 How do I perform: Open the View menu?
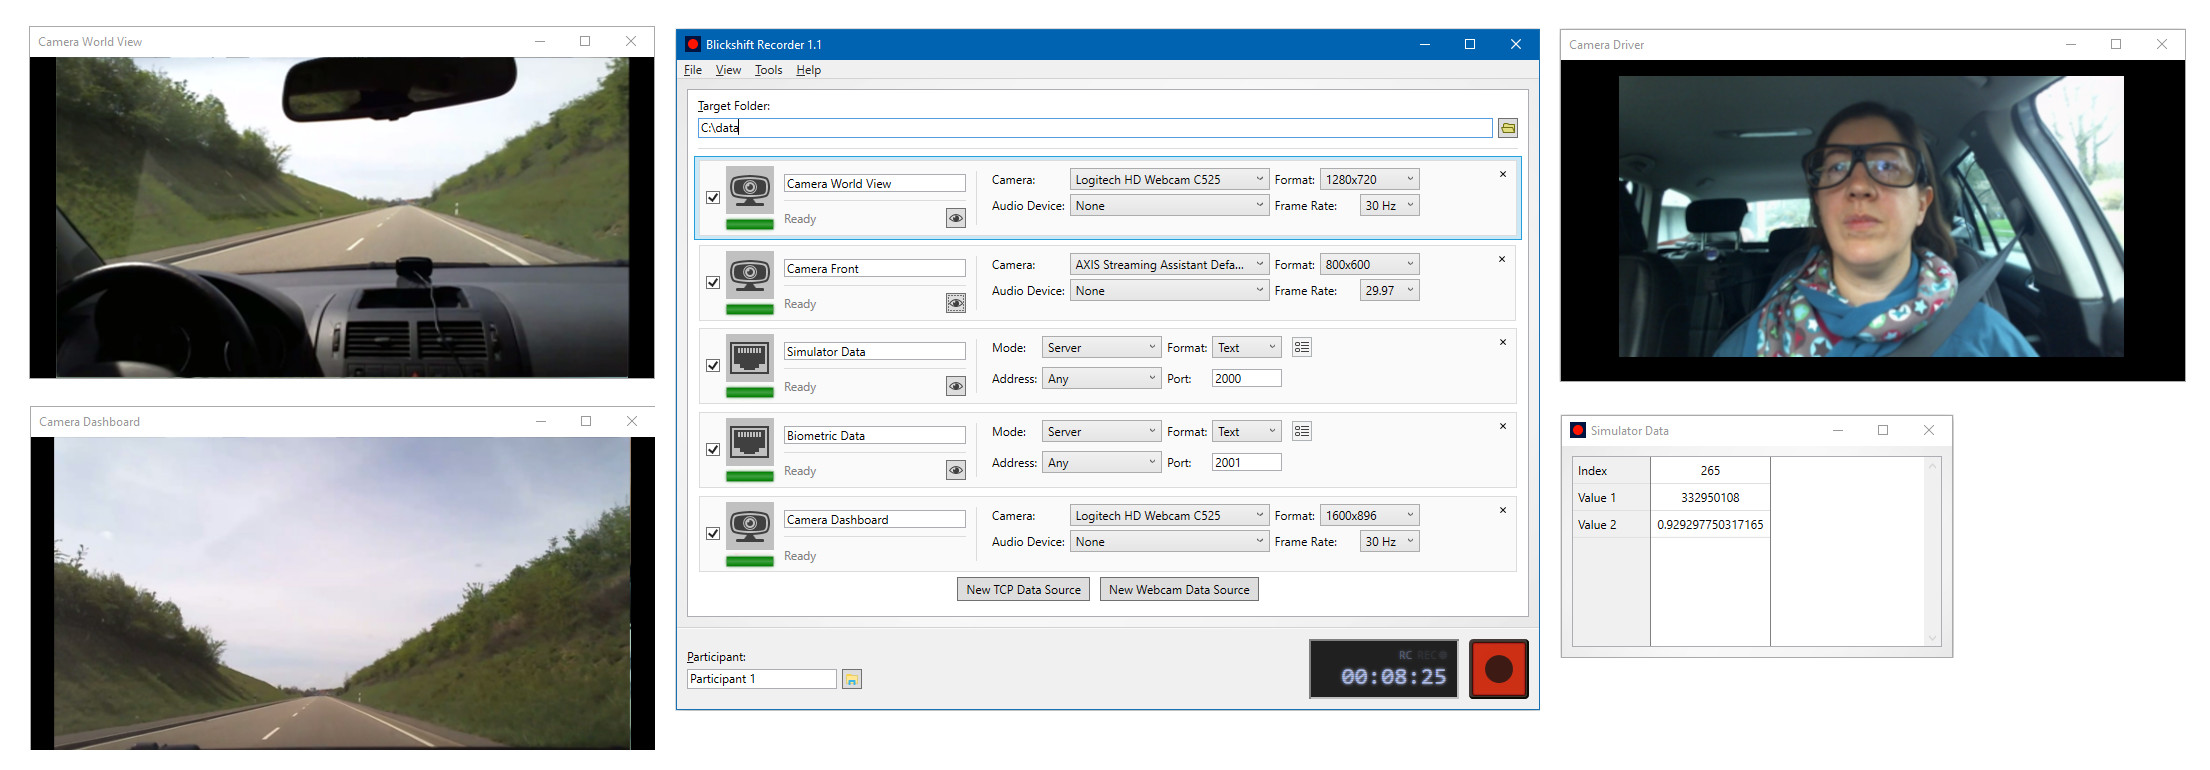click(x=728, y=70)
